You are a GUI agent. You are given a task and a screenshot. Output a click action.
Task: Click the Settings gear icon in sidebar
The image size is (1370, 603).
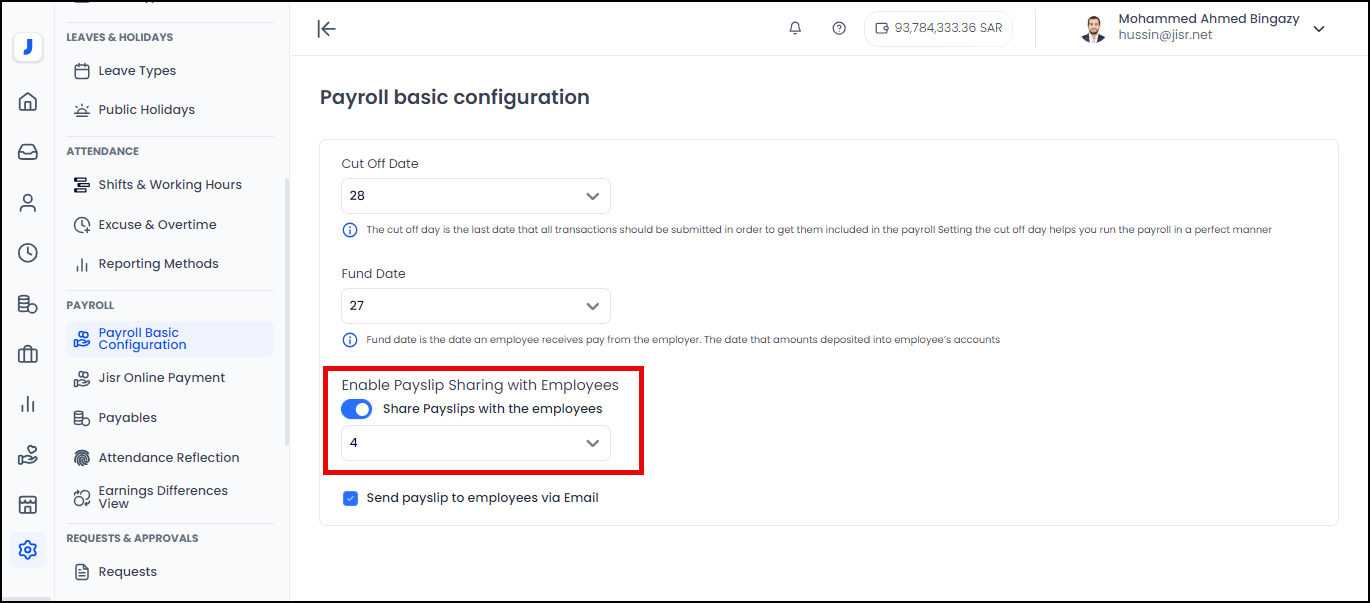pyautogui.click(x=27, y=549)
